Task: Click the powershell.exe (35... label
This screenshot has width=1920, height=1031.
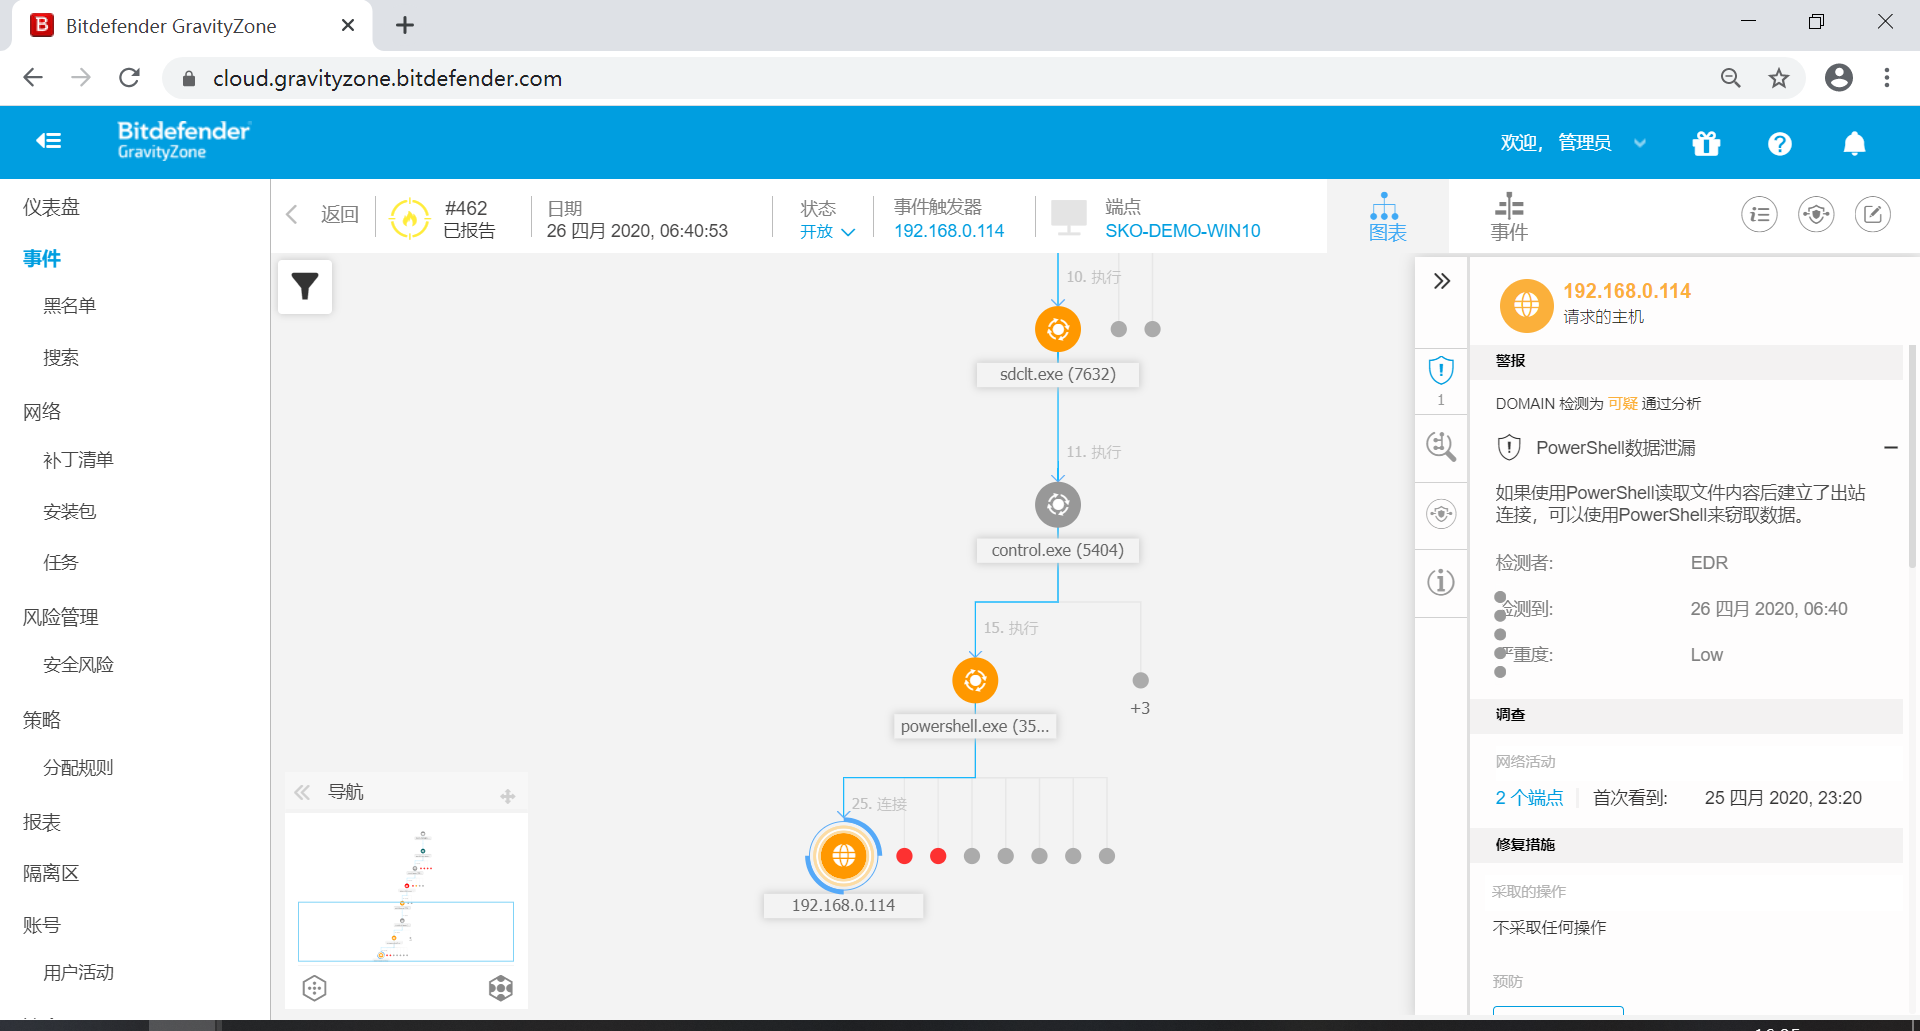Action: click(x=975, y=726)
